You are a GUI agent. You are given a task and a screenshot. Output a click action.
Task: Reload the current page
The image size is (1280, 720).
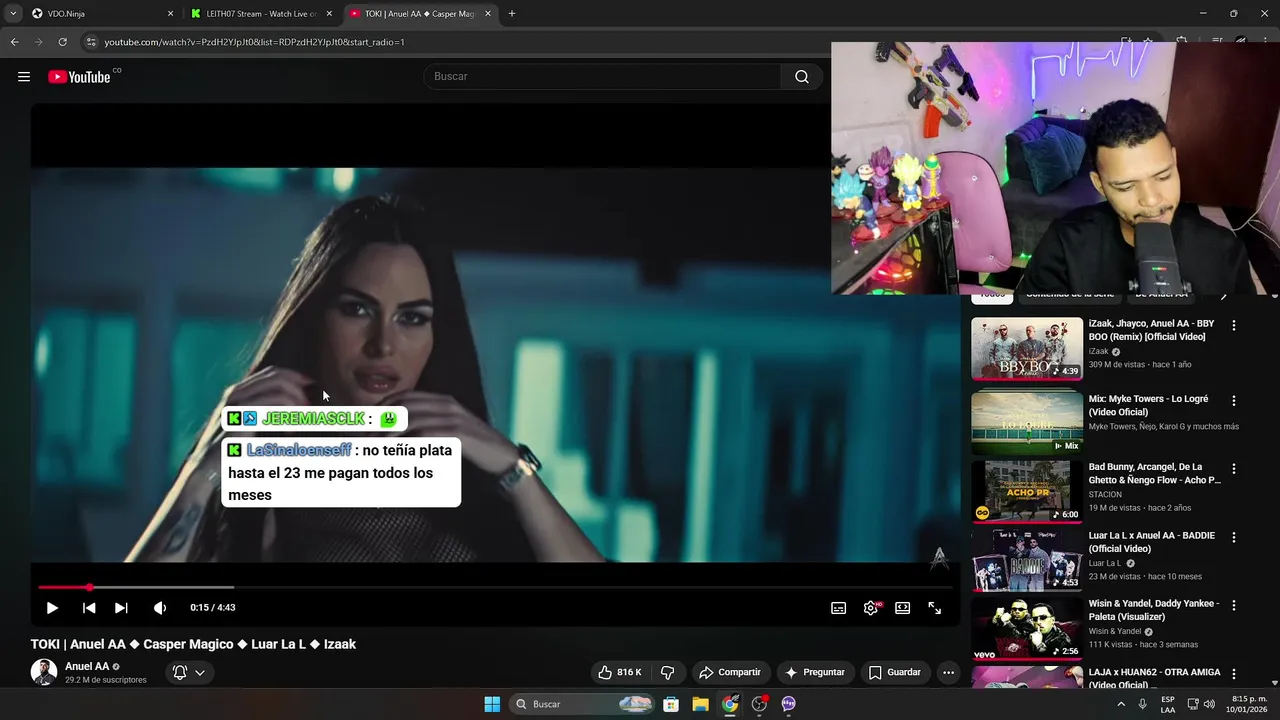click(x=62, y=42)
